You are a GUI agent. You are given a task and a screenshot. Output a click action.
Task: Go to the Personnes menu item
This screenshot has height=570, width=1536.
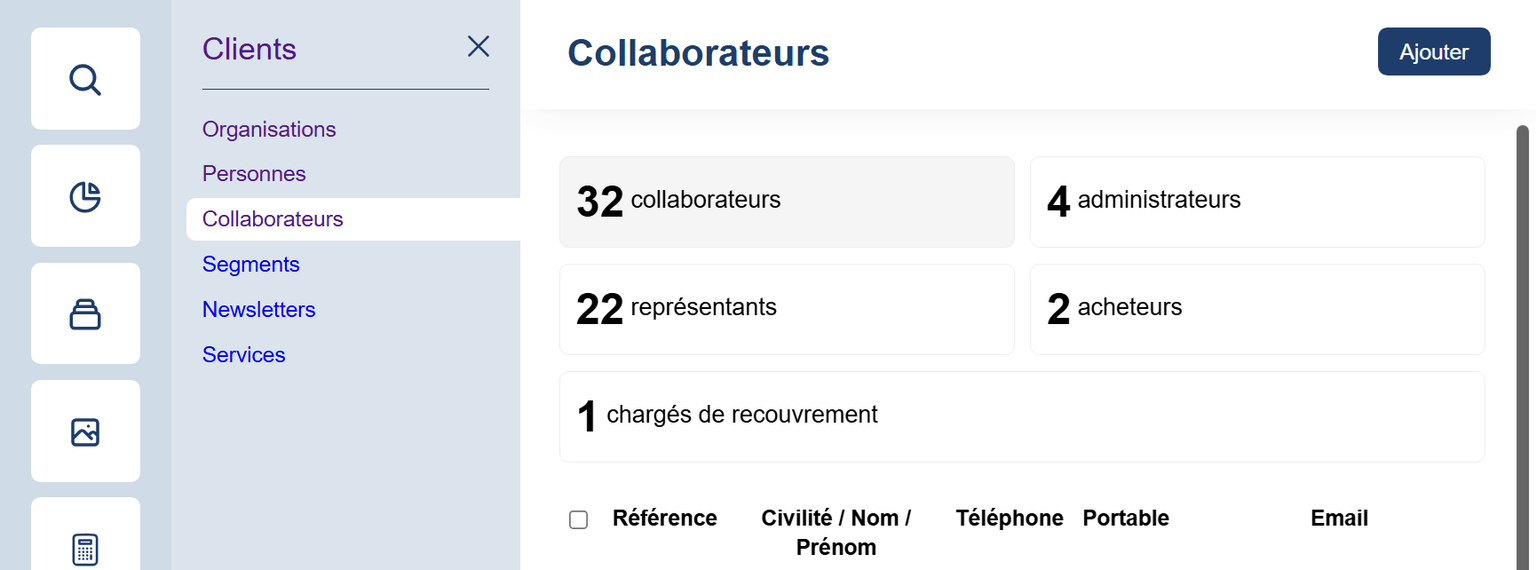(x=254, y=174)
